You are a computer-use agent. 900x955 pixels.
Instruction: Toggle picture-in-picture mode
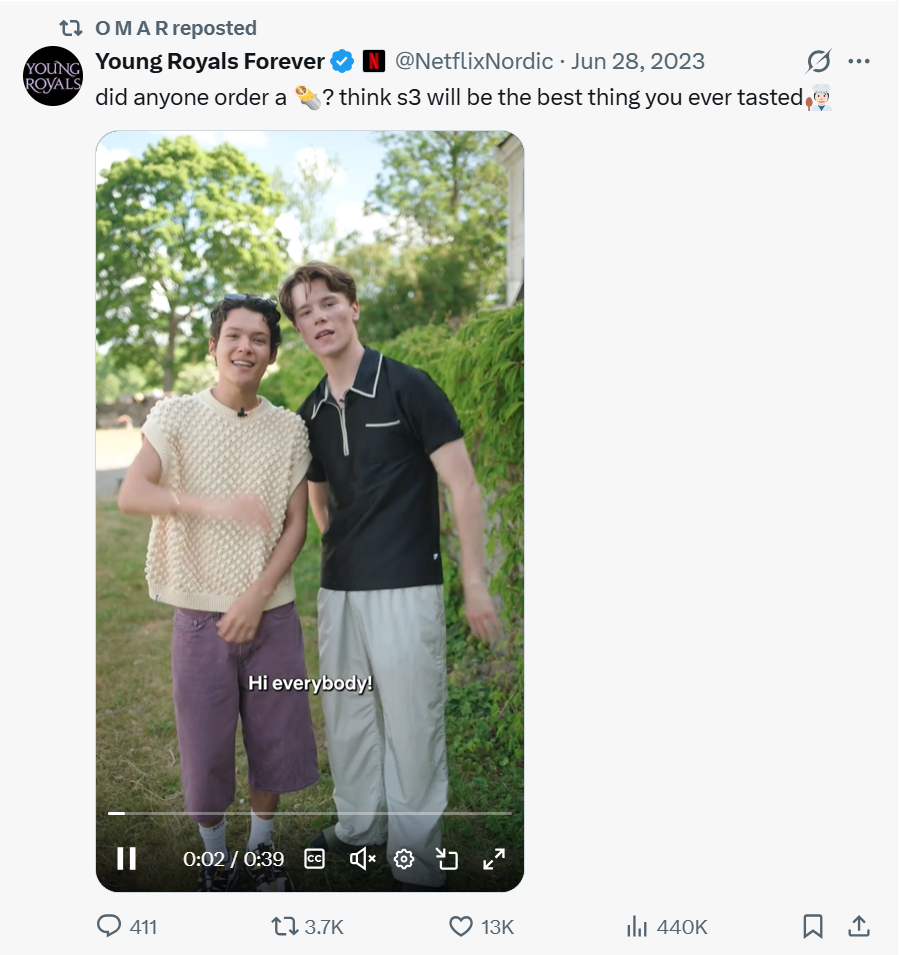pos(446,858)
